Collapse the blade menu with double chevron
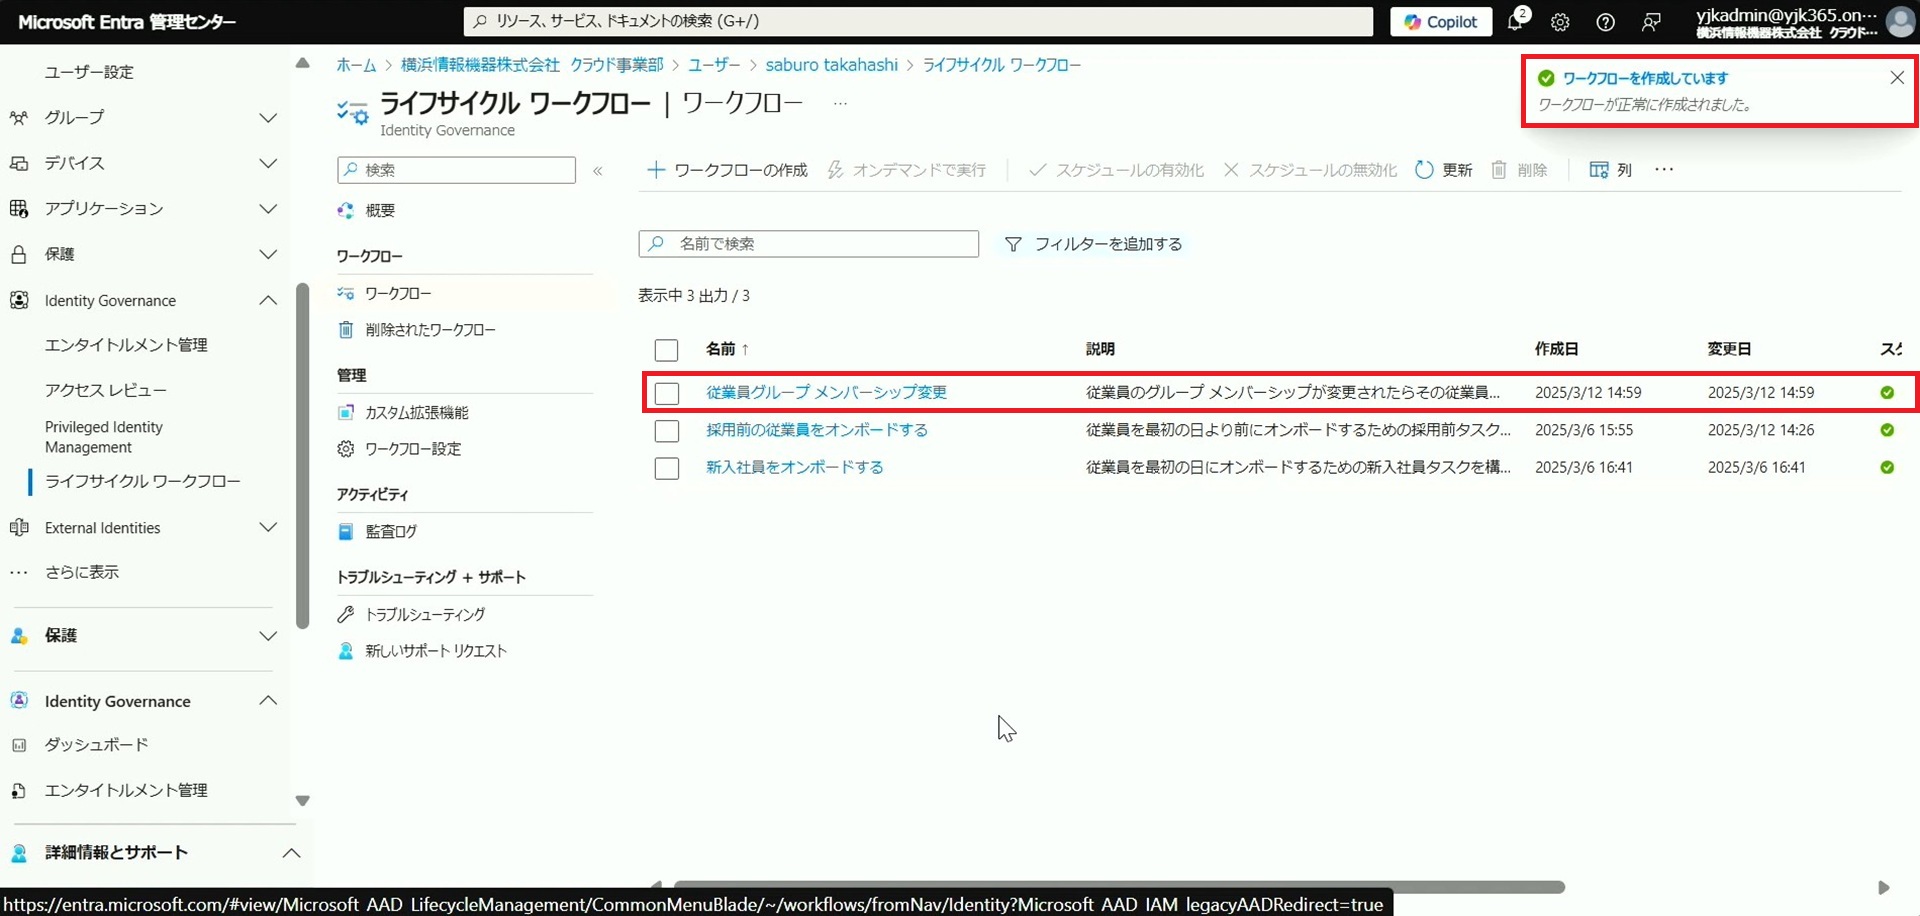This screenshot has width=1920, height=916. 598,171
